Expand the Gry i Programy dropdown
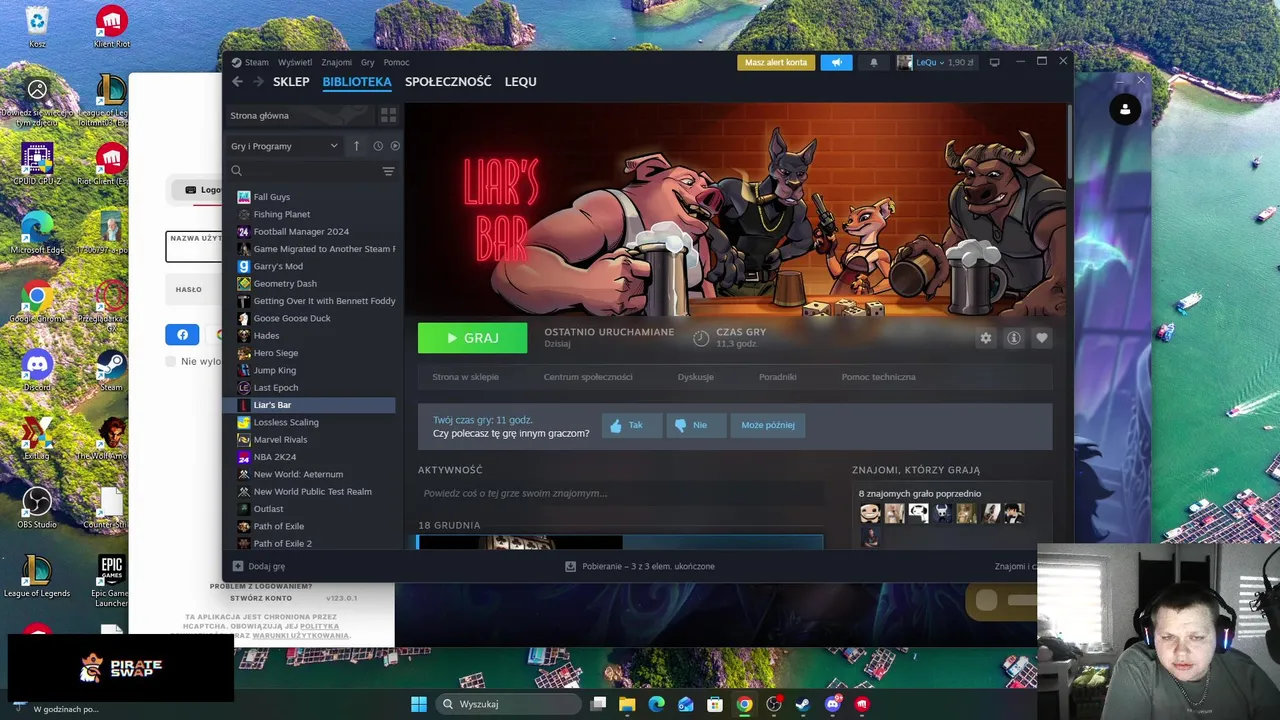The image size is (1280, 720). coord(285,146)
